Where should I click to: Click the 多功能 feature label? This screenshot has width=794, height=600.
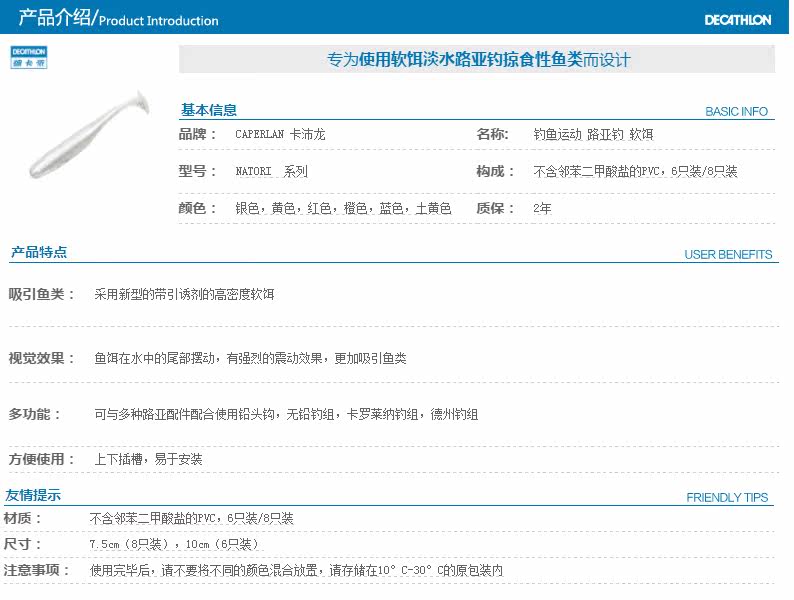(34, 414)
